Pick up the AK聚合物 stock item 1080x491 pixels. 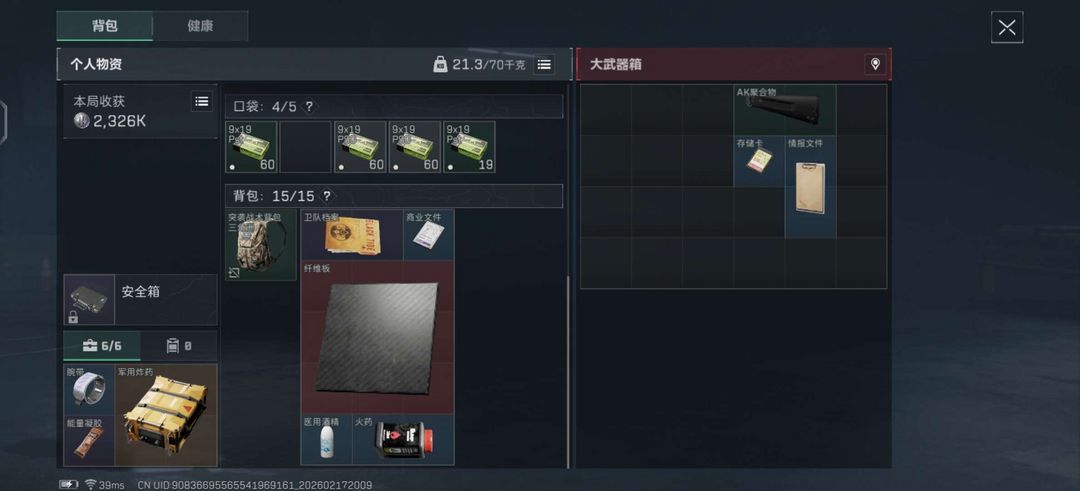[x=785, y=109]
